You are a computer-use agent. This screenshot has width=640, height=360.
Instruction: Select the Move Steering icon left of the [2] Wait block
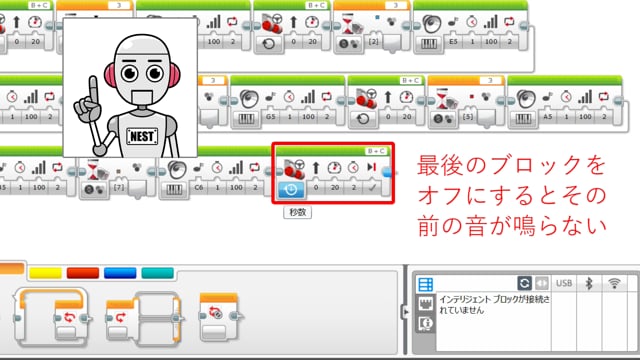click(x=272, y=24)
